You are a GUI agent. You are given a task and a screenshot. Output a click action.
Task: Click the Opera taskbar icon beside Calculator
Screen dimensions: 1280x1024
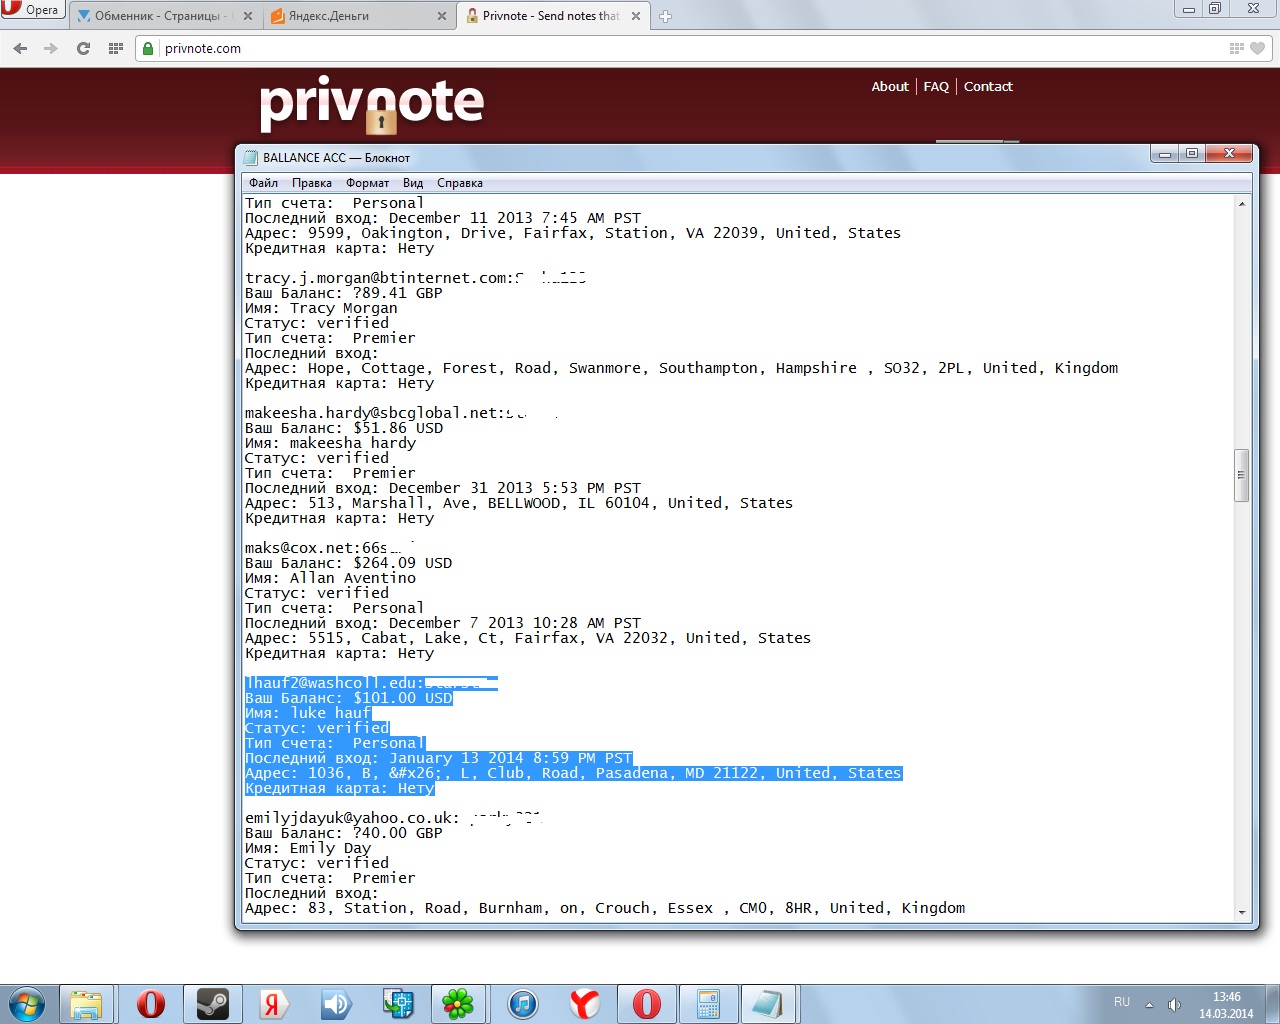pos(646,1004)
